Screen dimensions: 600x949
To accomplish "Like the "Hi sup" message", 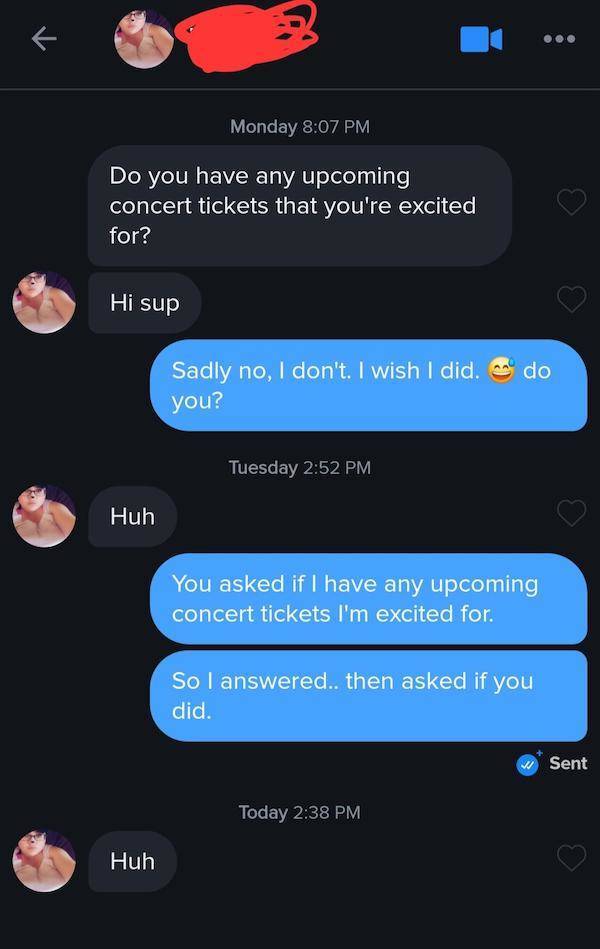I will 571,298.
